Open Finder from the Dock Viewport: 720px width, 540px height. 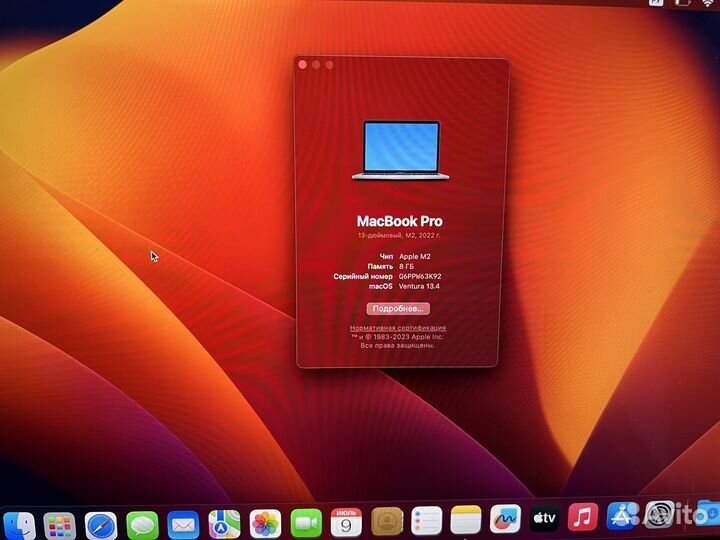19,526
